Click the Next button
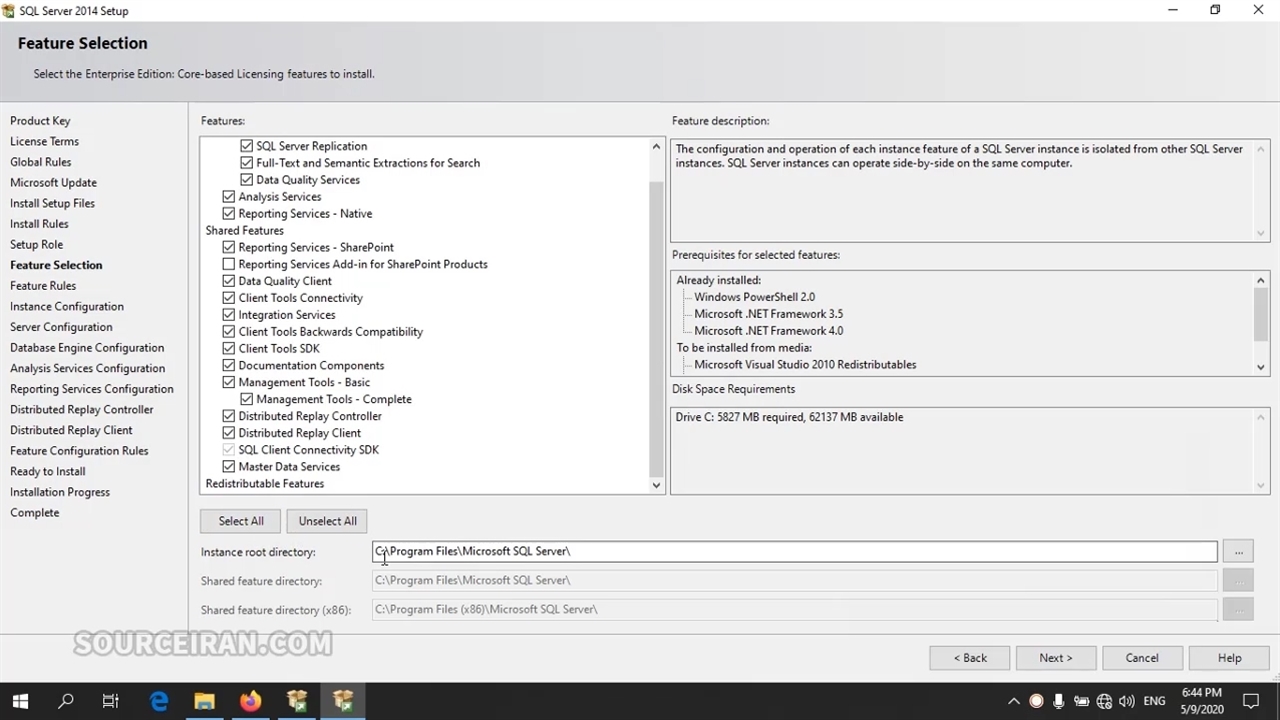The image size is (1280, 720). click(x=1055, y=658)
